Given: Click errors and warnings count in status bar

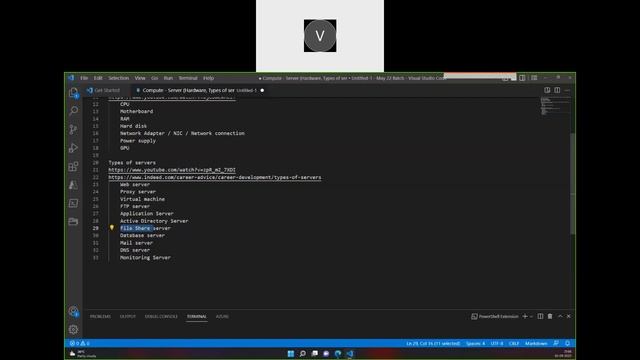Looking at the screenshot, I should (x=80, y=343).
